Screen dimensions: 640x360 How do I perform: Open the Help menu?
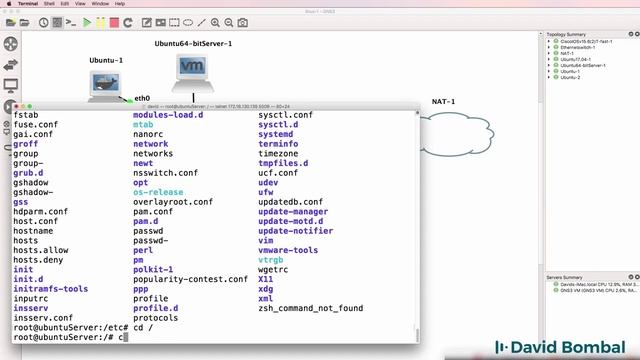point(120,4)
